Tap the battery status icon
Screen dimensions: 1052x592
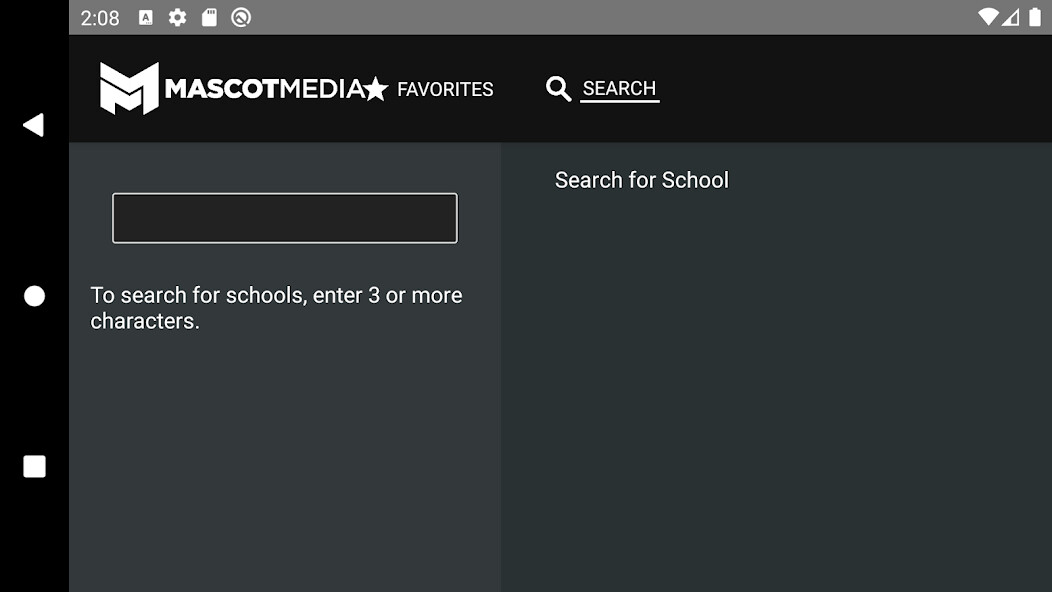[1034, 17]
